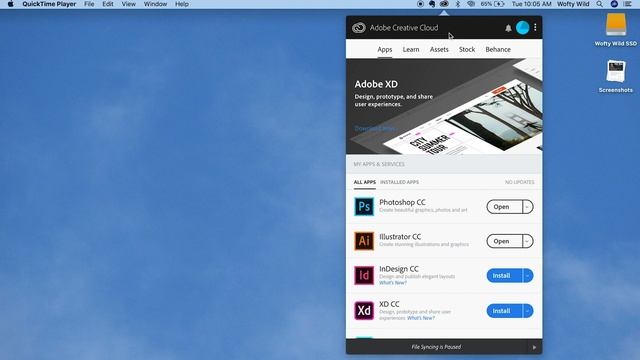Click the Illustrator CC app icon
Screen dimensions: 640x360
(x=364, y=241)
